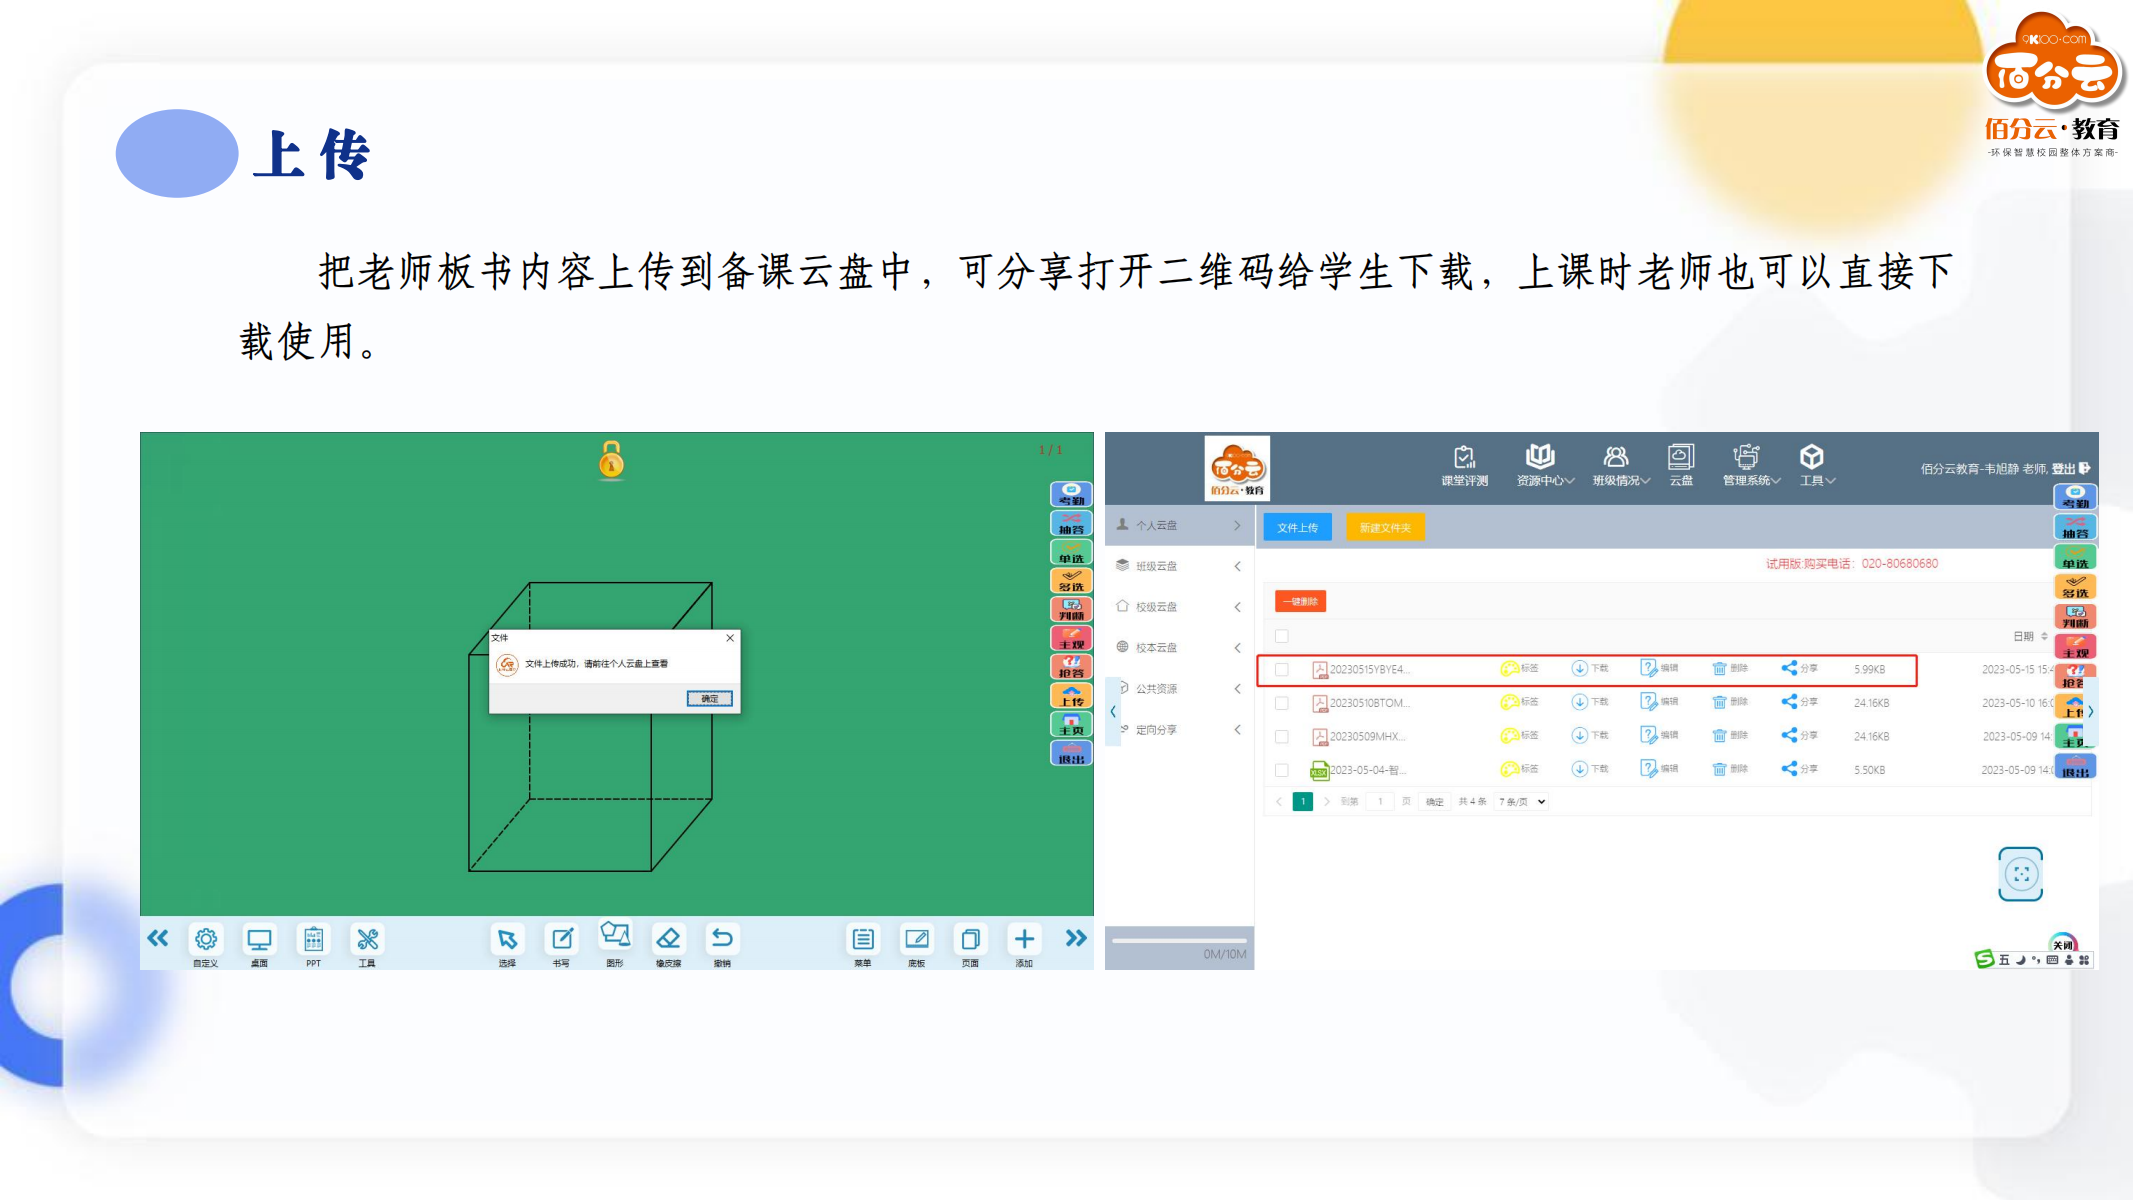This screenshot has height=1200, width=2133.
Task: Click the left double-arrow in whiteboard toolbar
Action: click(158, 938)
